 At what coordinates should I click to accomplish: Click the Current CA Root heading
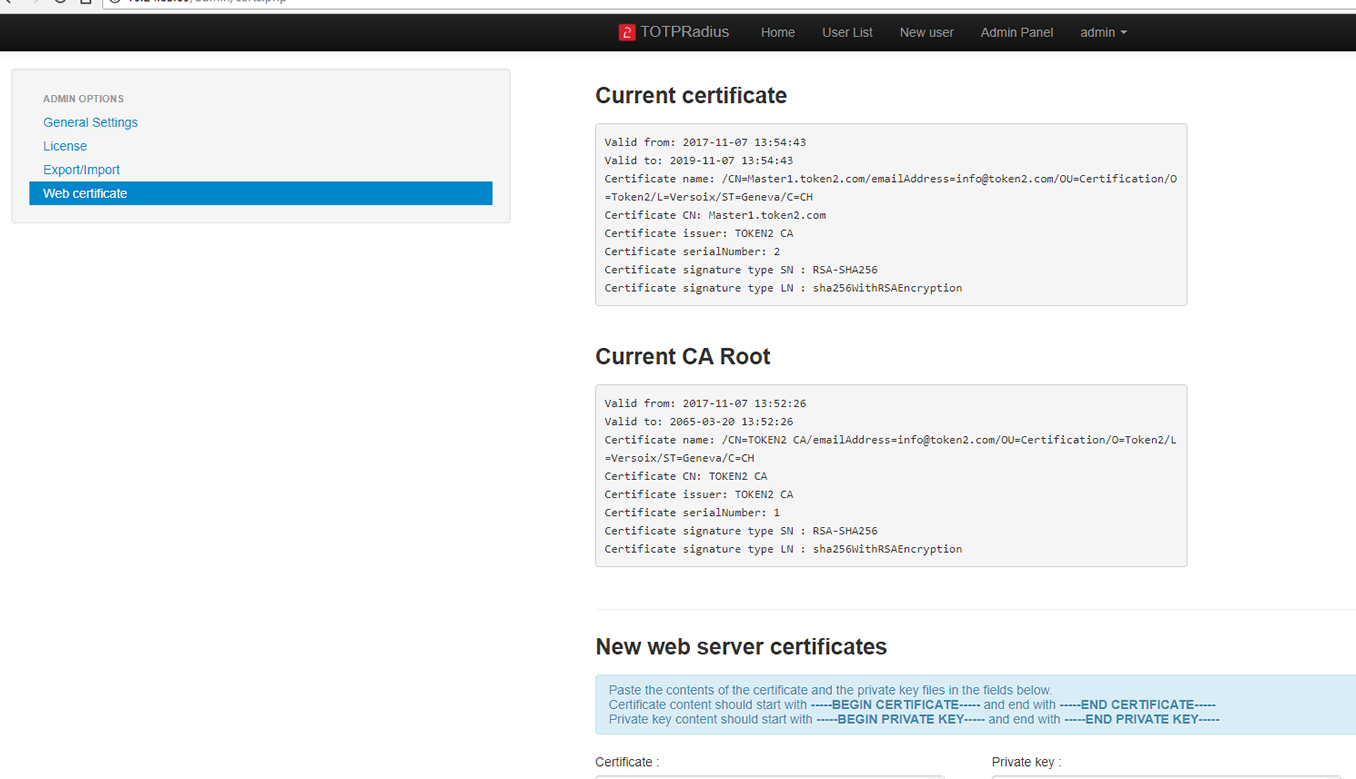[683, 356]
